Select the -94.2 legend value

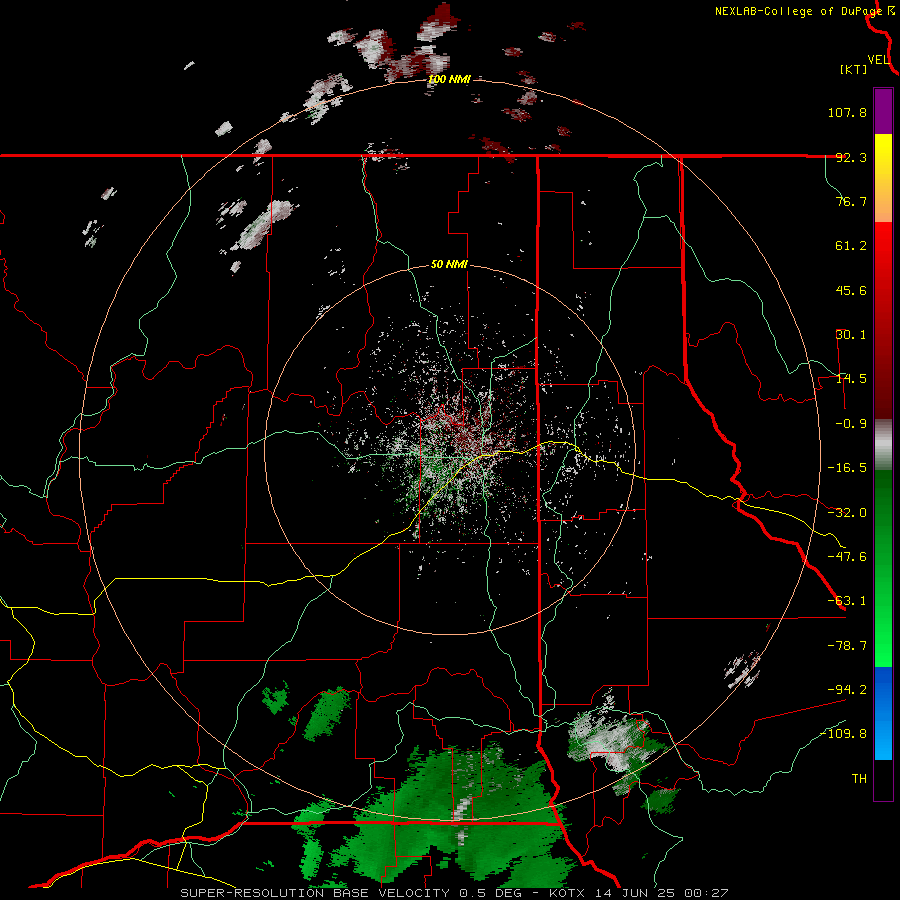847,689
